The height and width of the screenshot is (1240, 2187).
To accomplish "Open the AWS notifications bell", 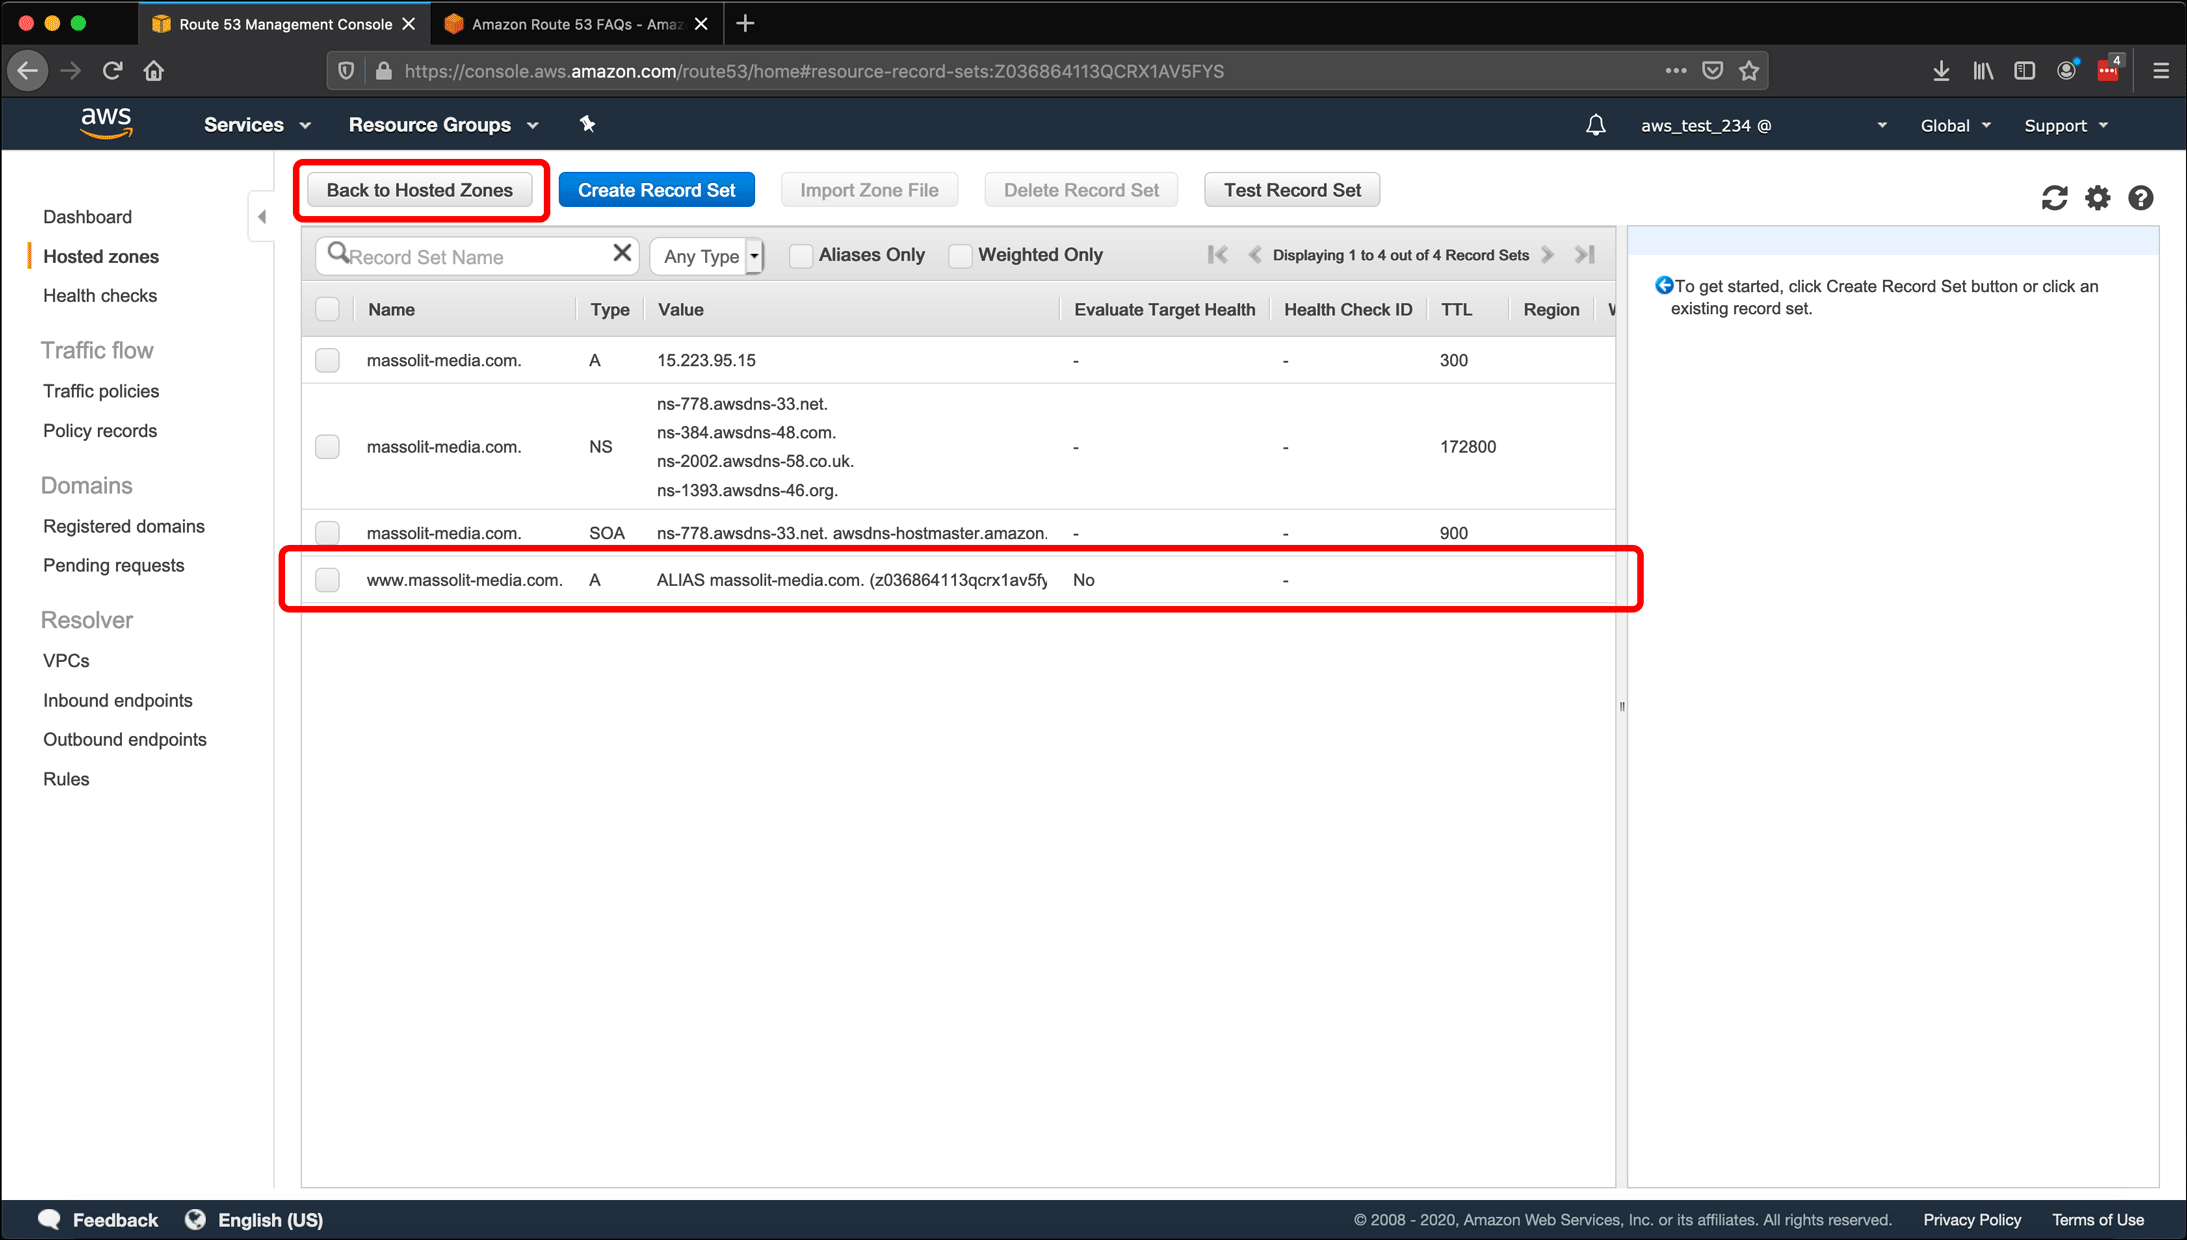I will 1596,125.
